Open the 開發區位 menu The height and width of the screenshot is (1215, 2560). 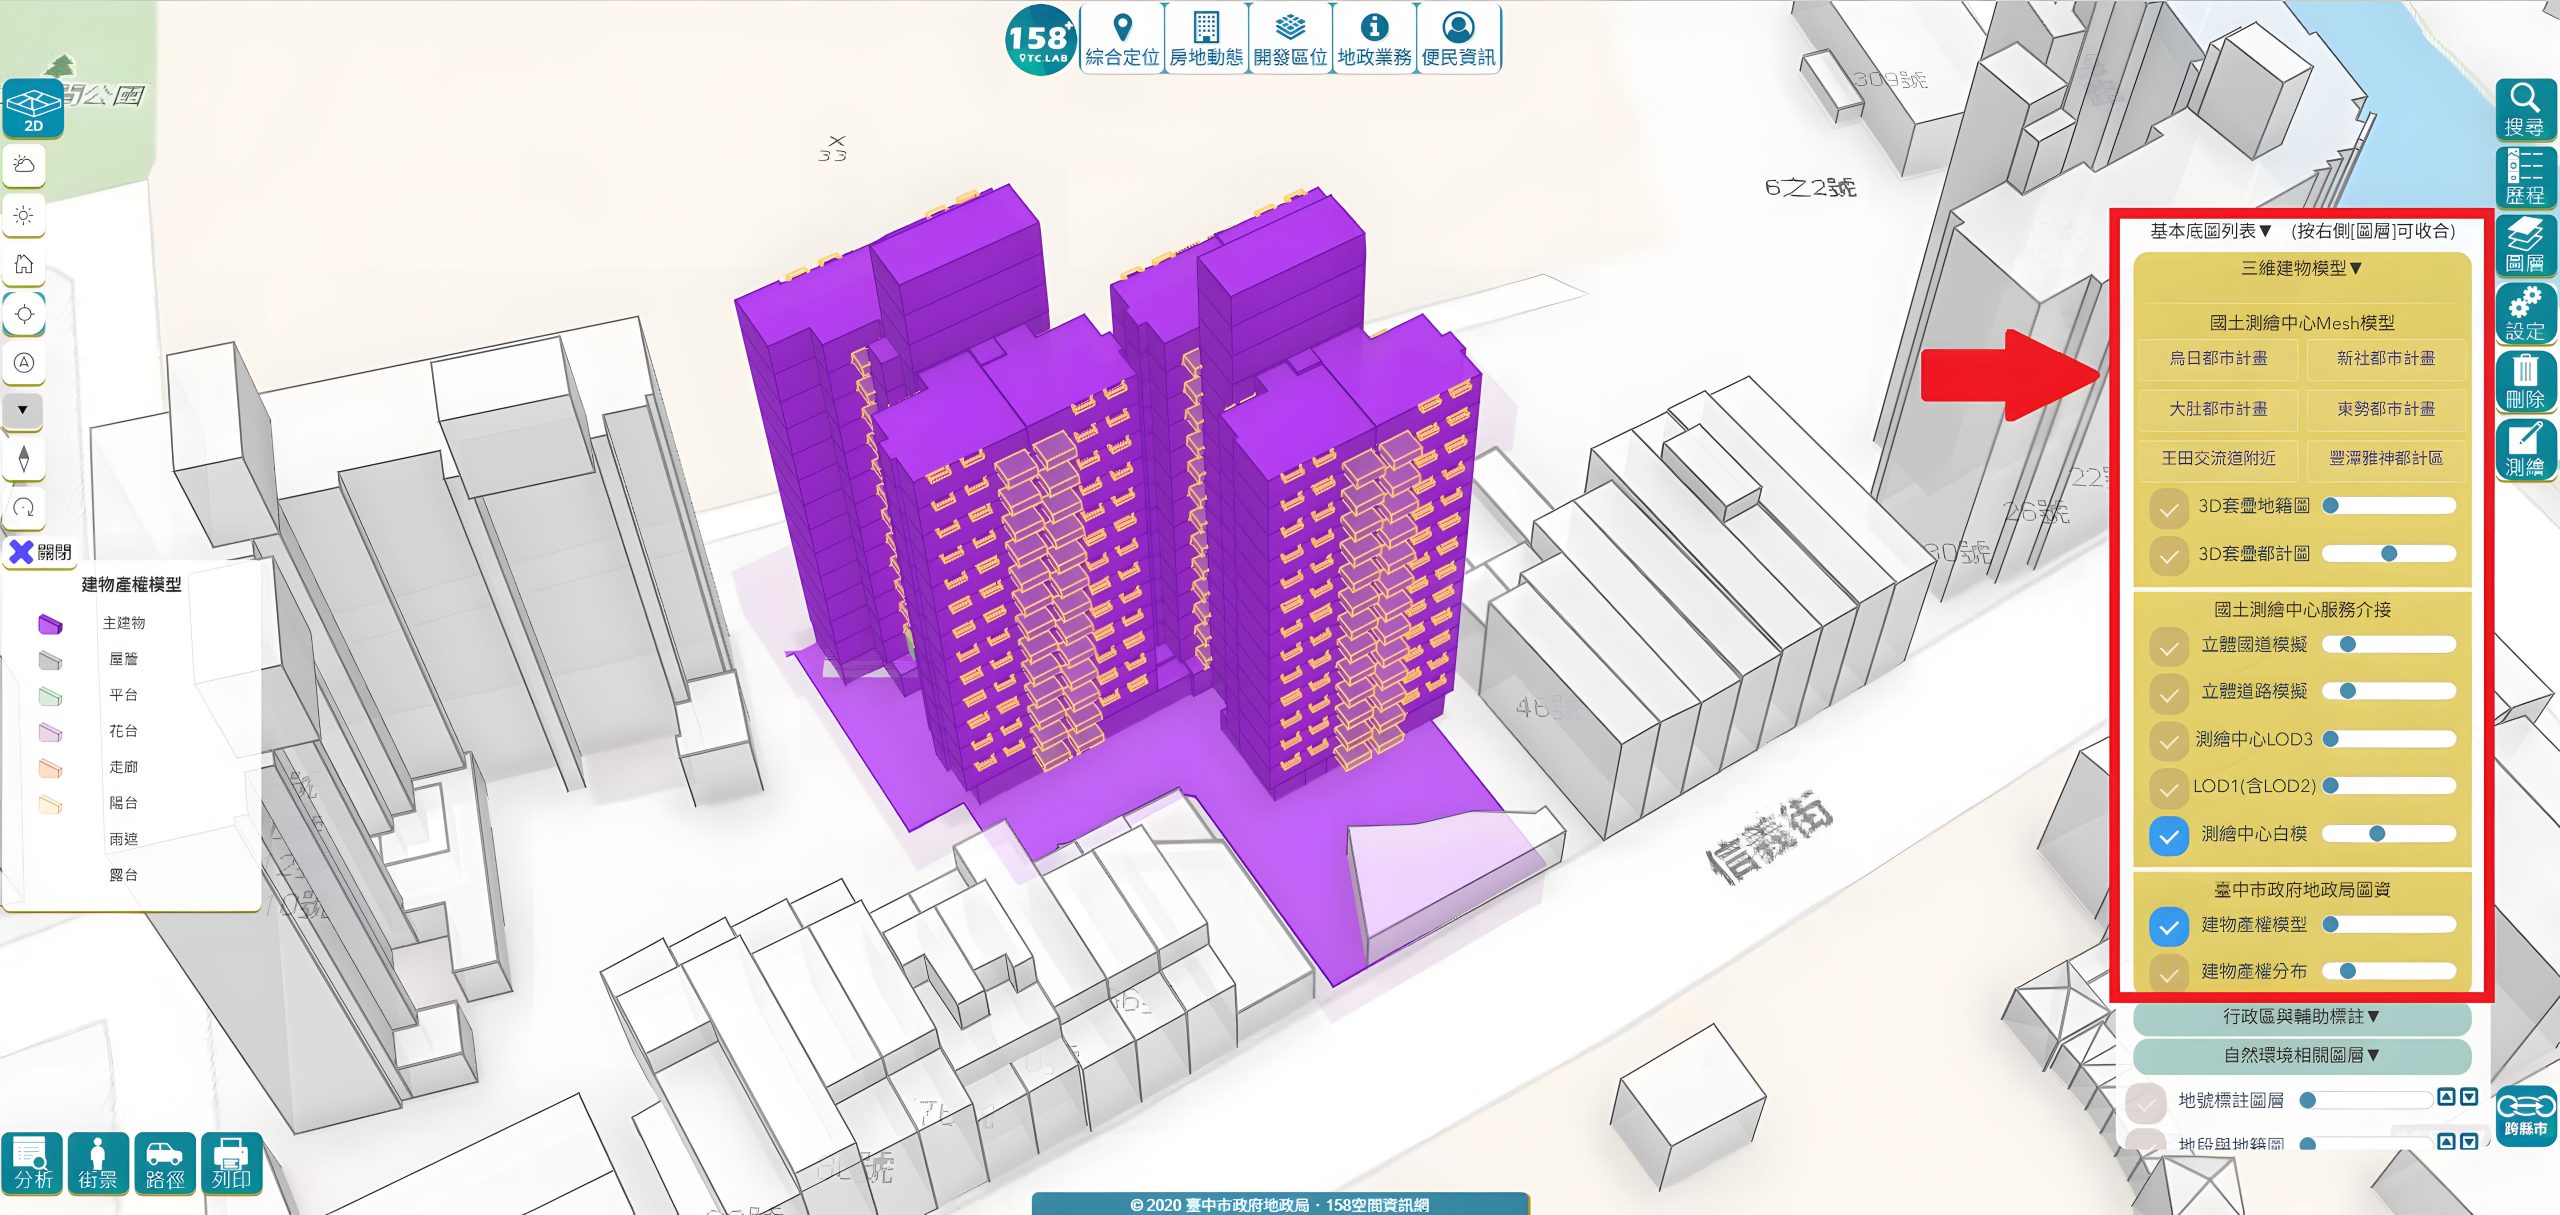1290,38
